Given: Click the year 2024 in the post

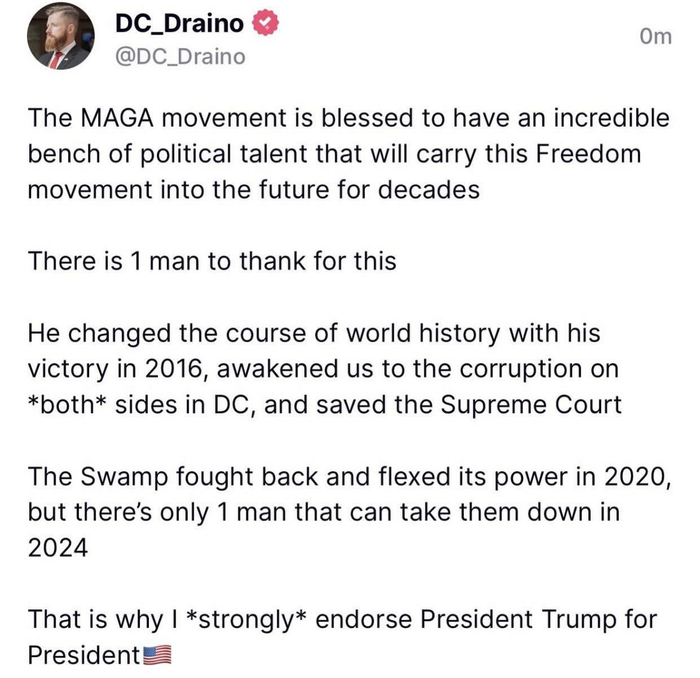Looking at the screenshot, I should [58, 548].
